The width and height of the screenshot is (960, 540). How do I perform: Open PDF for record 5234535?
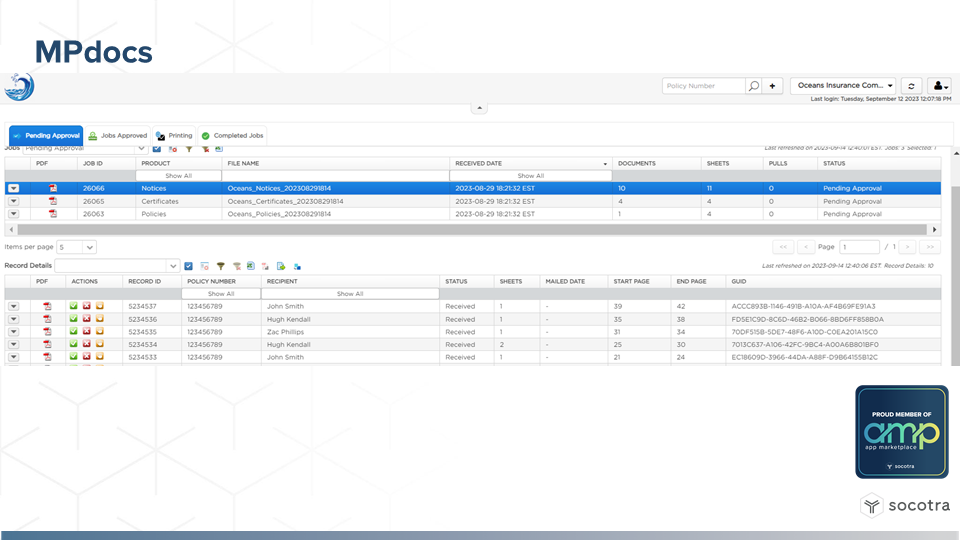click(x=47, y=332)
